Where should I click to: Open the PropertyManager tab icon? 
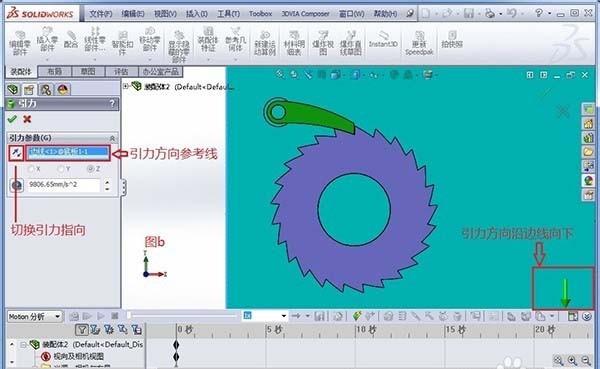pos(29,90)
